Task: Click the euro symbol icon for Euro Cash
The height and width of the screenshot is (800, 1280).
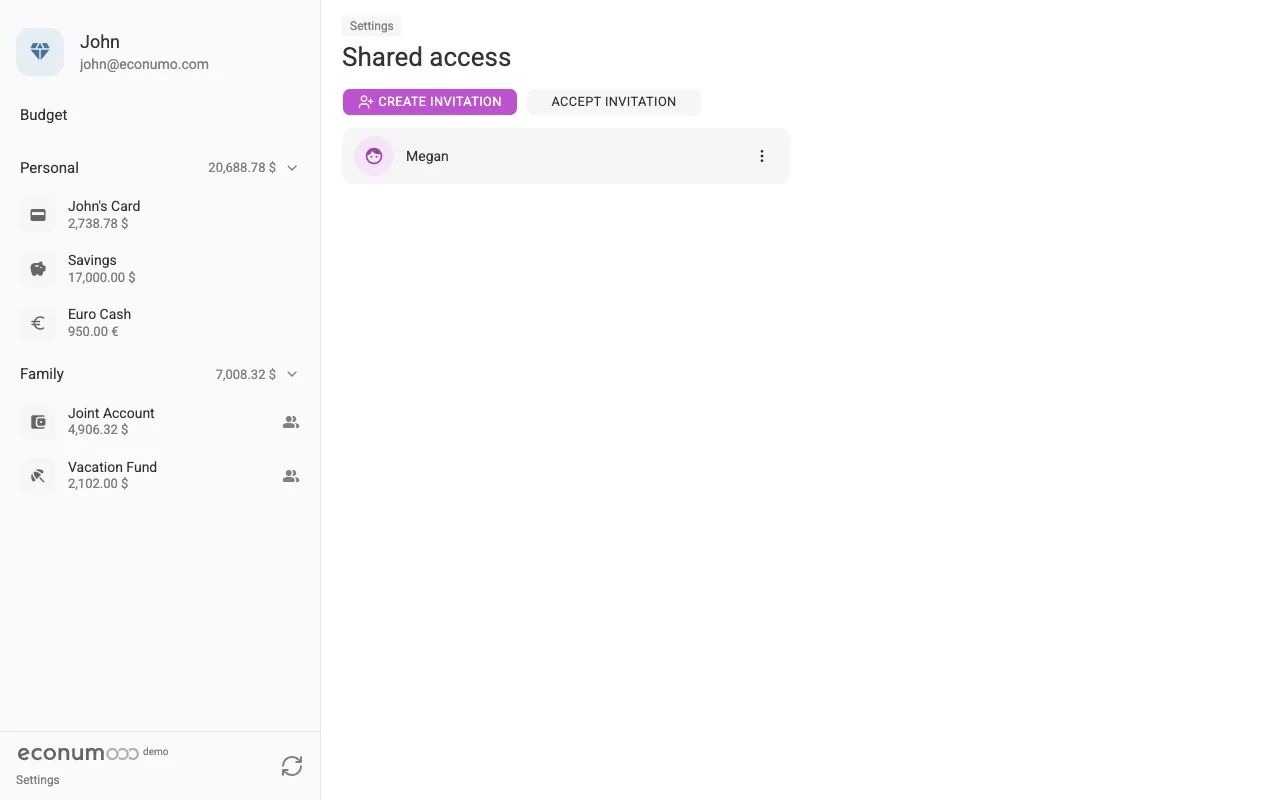Action: coord(38,323)
